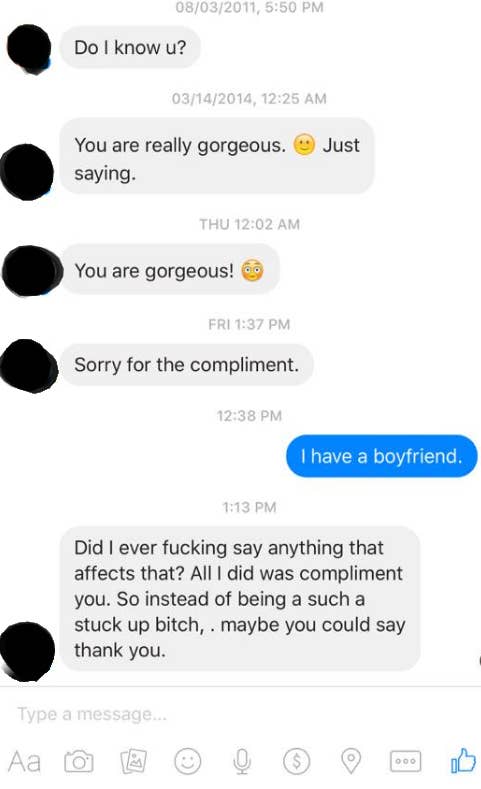Open the more options ellipsis icon
481x789 pixels.
pos(406,761)
